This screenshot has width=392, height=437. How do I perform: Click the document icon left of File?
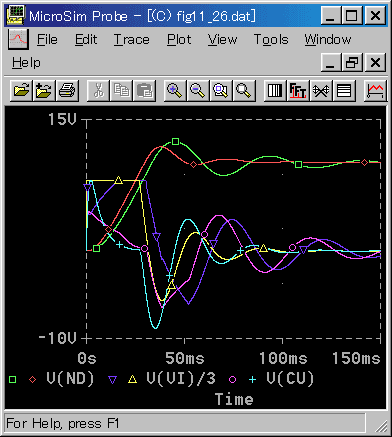18,39
